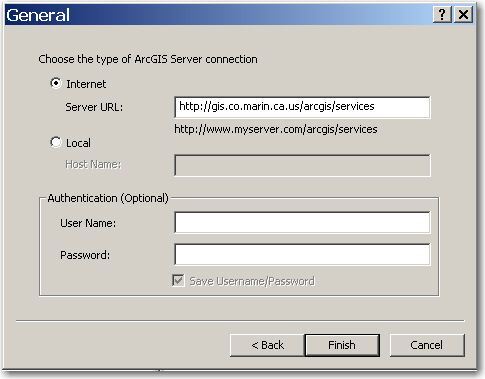
Task: Click the Choose the type of ArcGIS Server connection text
Action: click(148, 59)
